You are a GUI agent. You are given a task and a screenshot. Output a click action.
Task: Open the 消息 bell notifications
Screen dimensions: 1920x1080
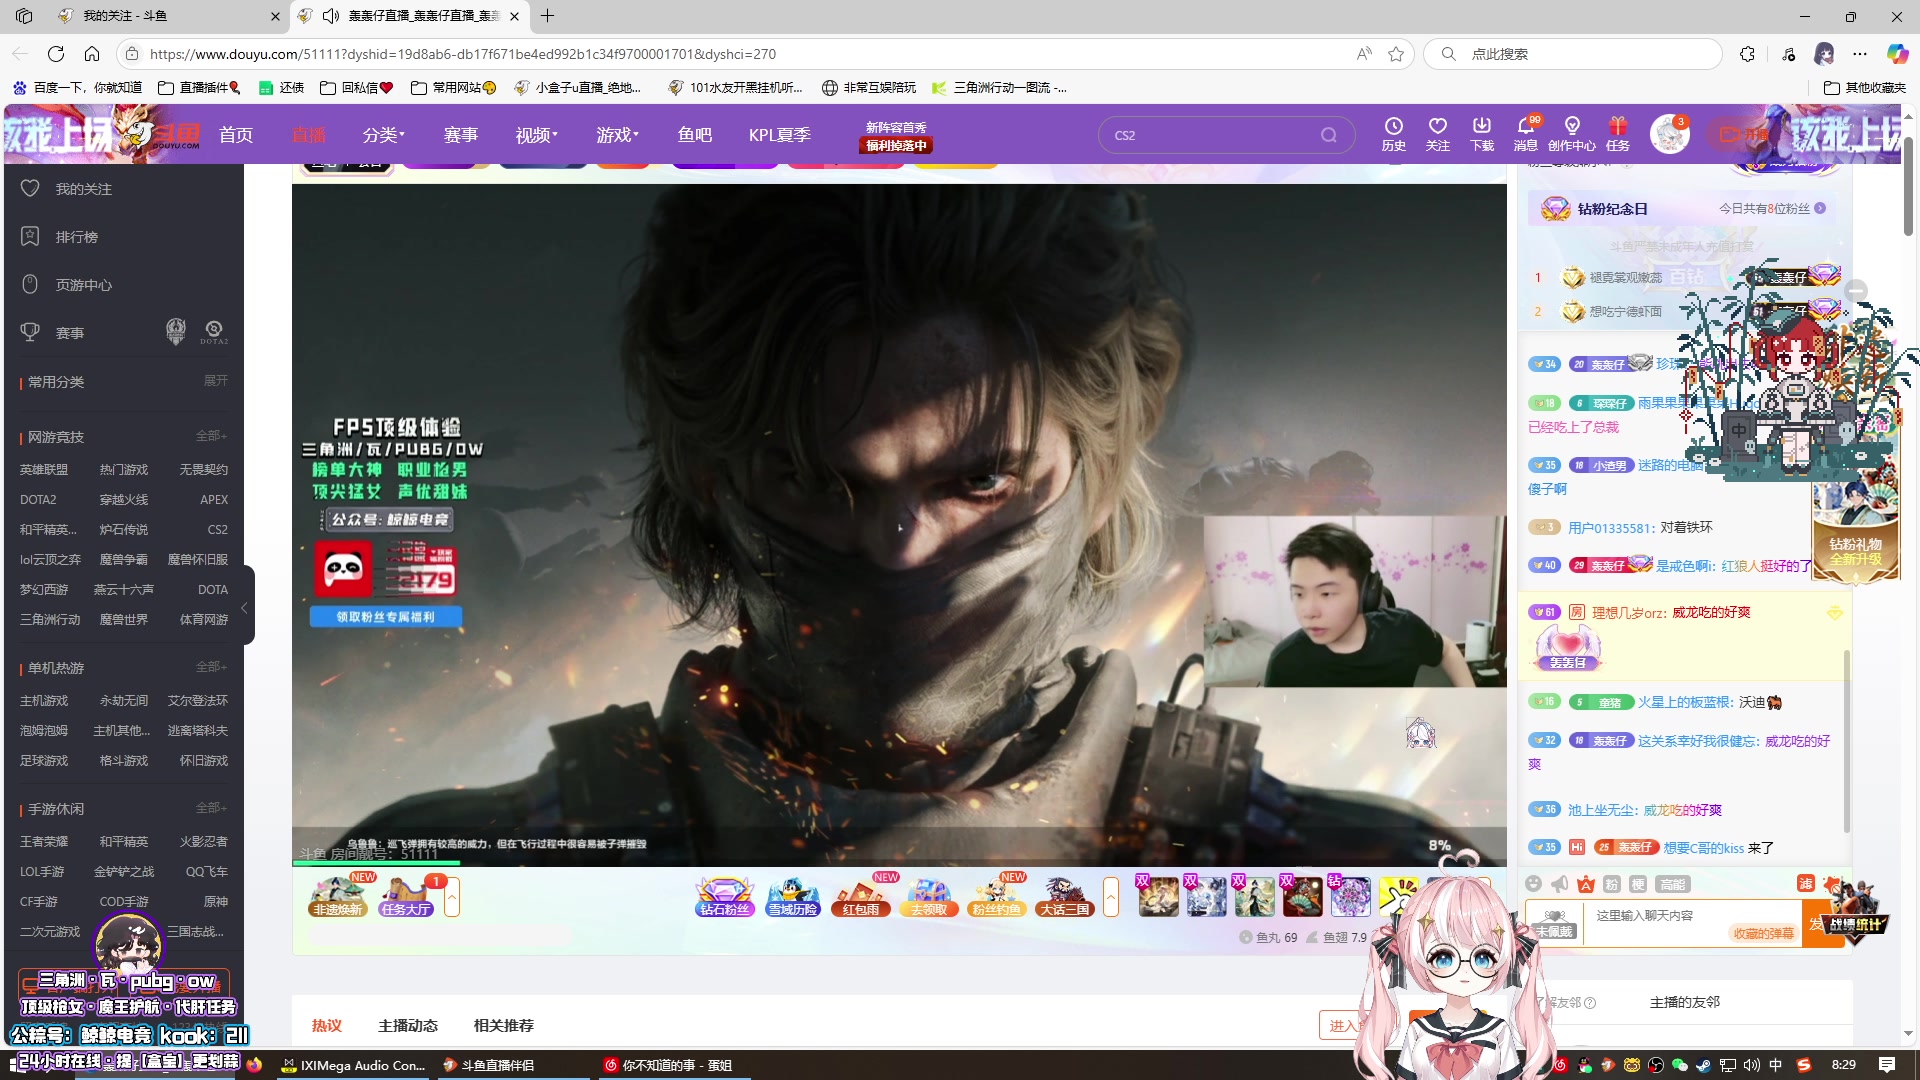point(1525,134)
